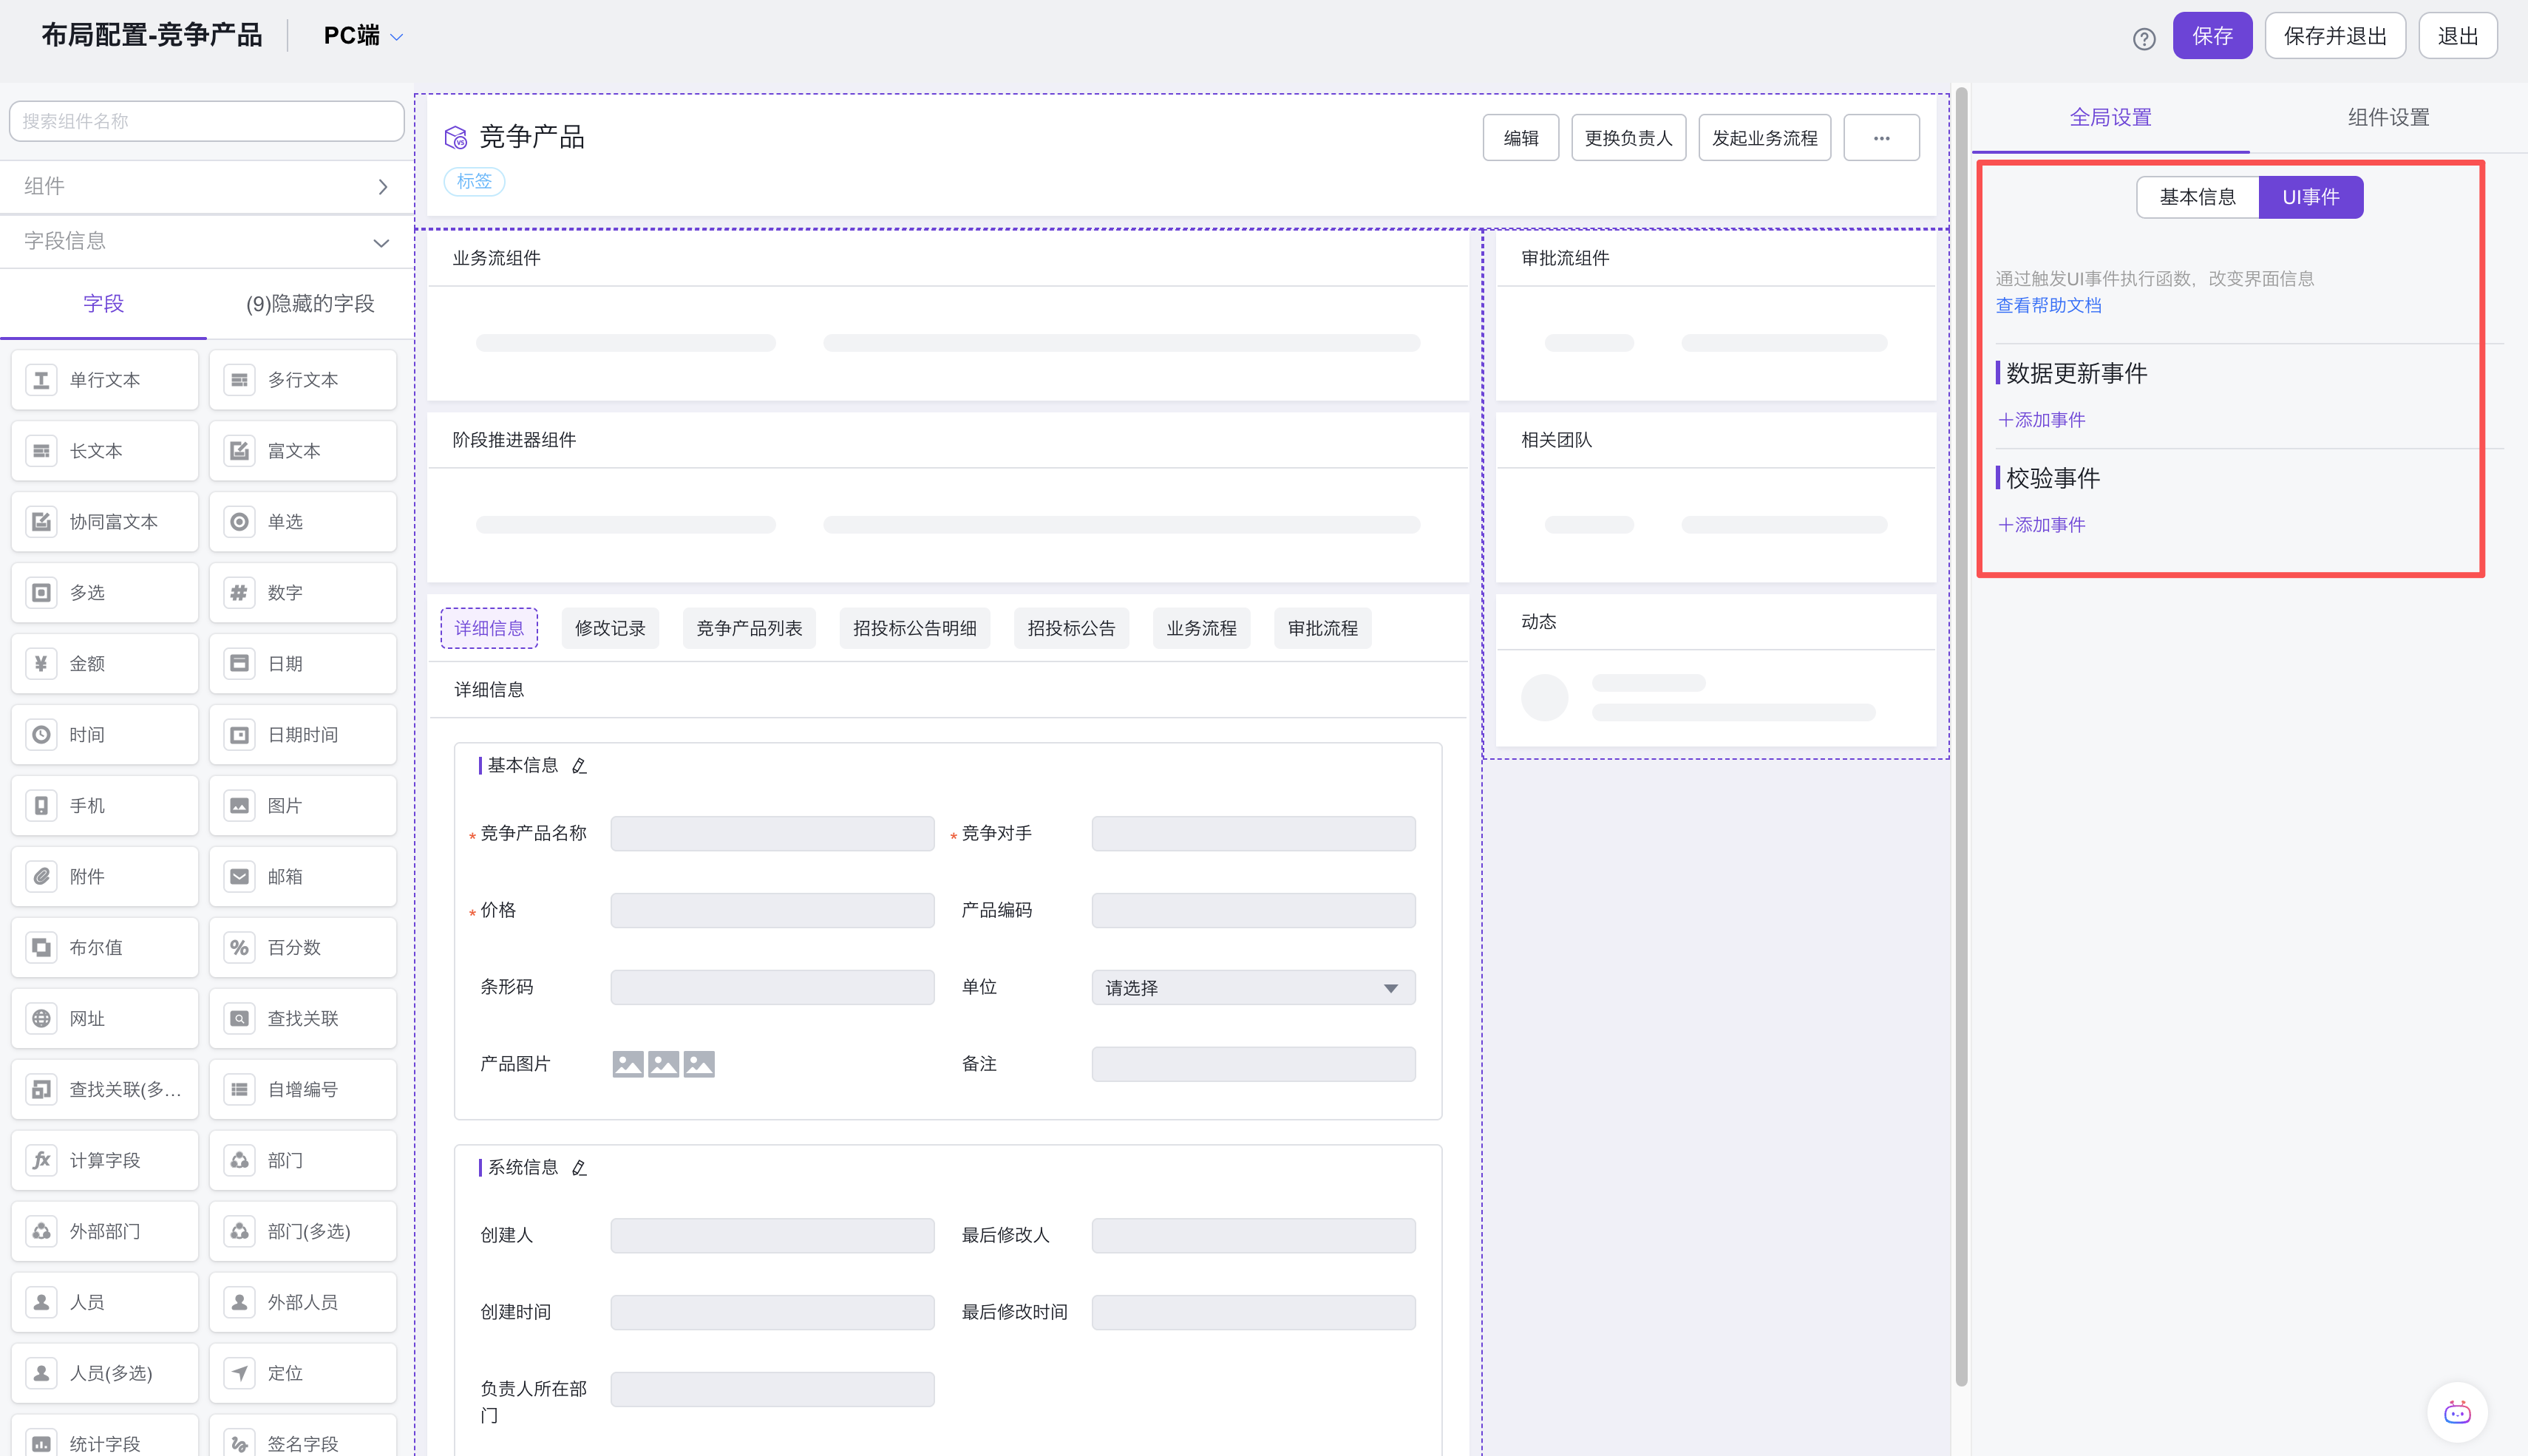Click the edit pencil next to 系统信息

(x=579, y=1168)
